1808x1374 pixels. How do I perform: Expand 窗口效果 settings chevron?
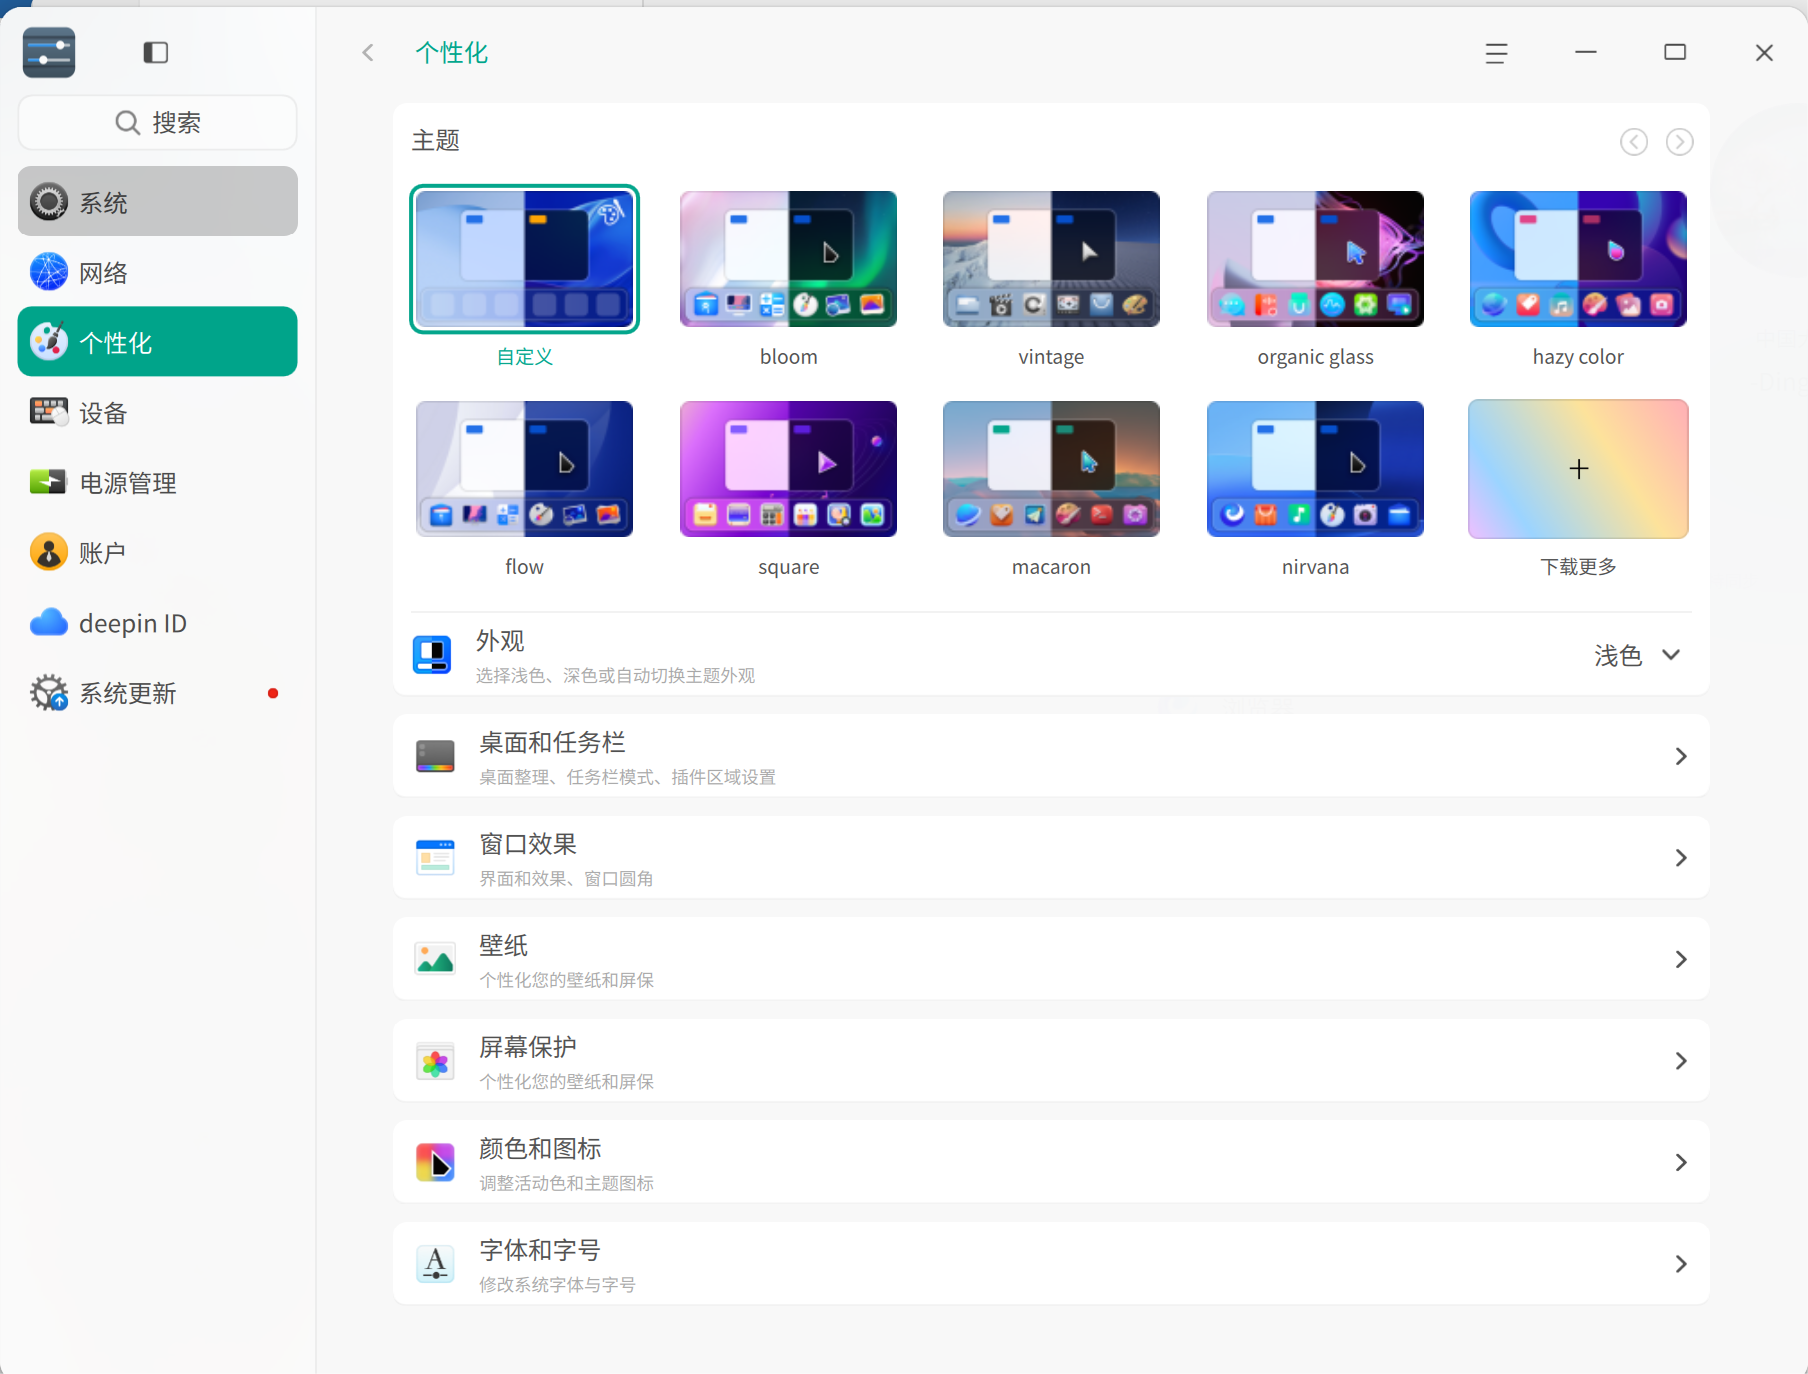pyautogui.click(x=1681, y=858)
